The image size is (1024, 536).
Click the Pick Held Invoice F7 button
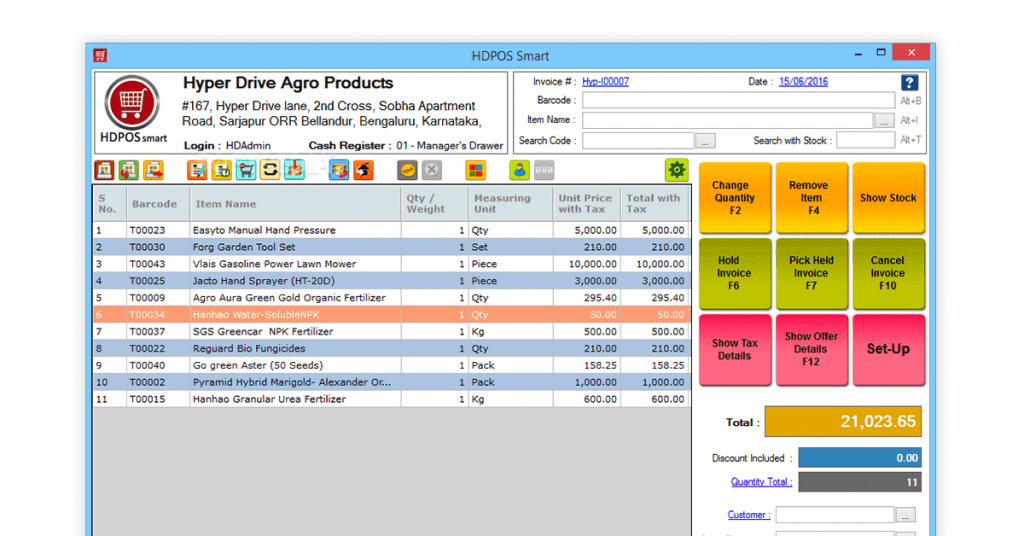click(812, 274)
